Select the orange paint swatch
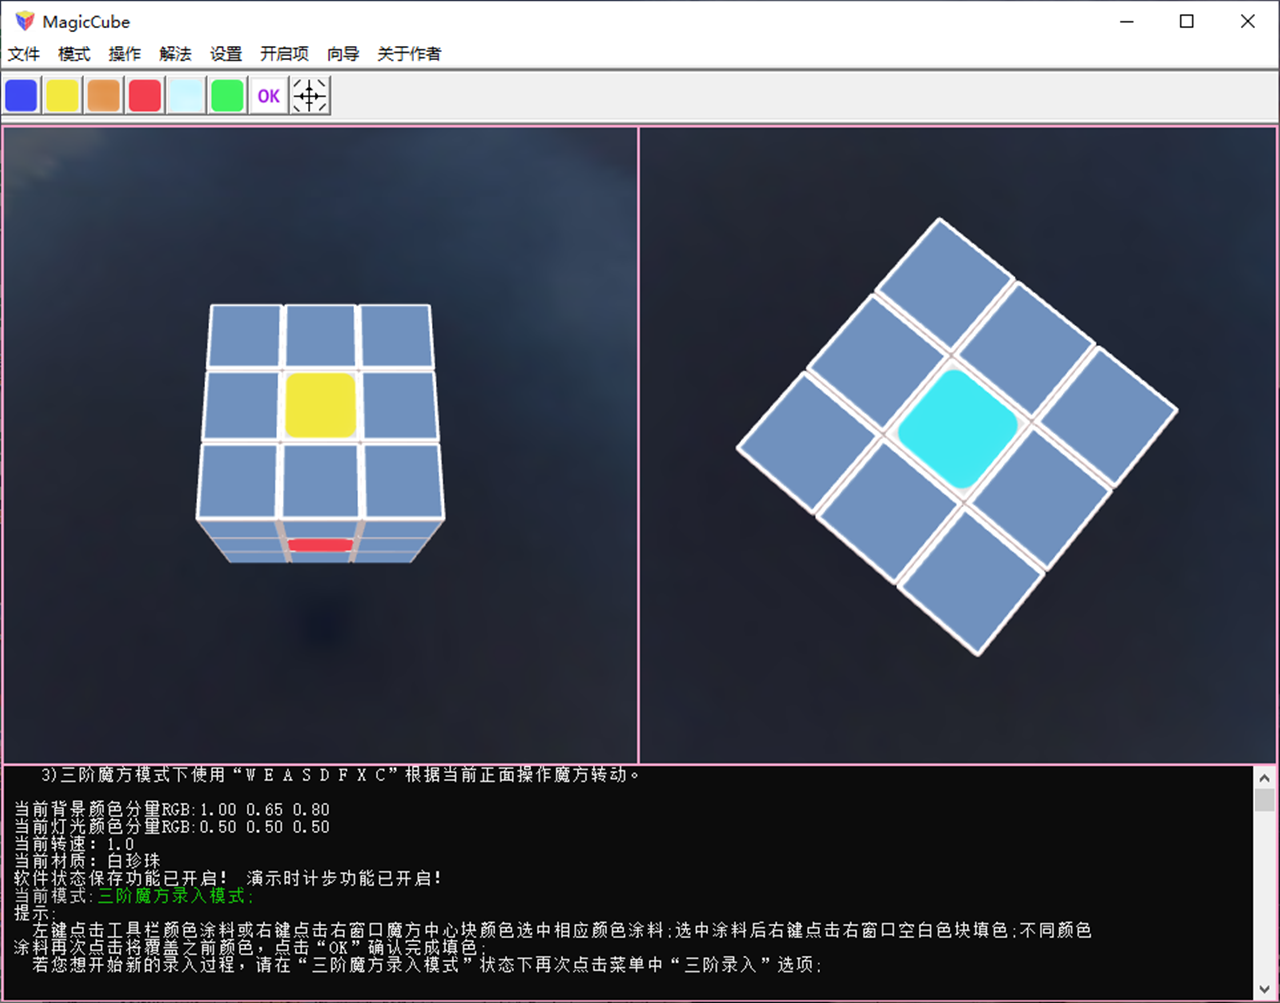 [x=103, y=95]
